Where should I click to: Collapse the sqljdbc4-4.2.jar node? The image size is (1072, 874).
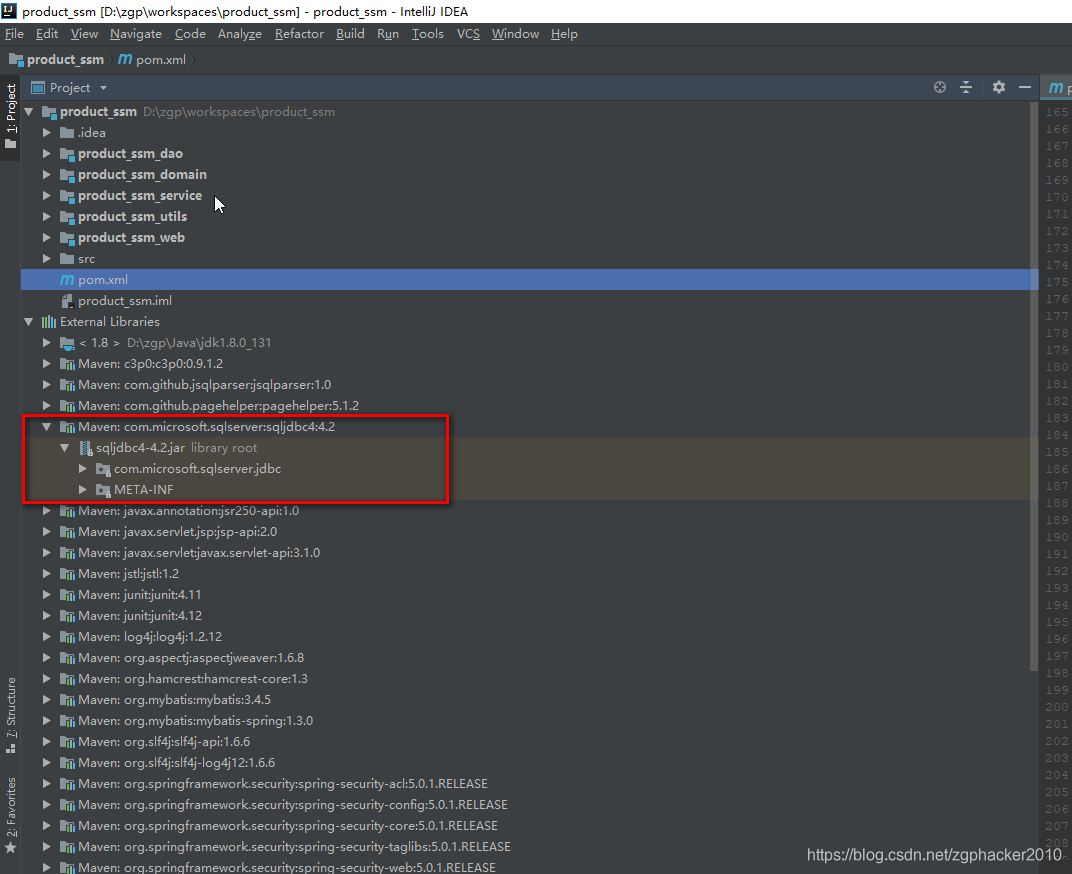point(65,448)
